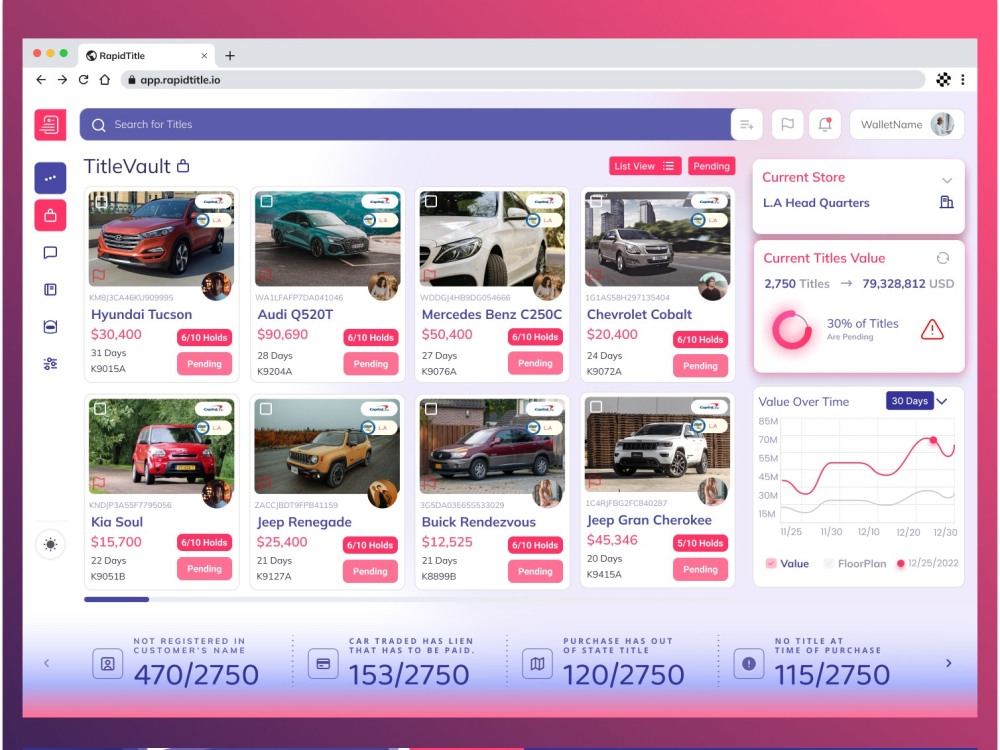Switch to List View
This screenshot has height=750, width=1000.
pyautogui.click(x=645, y=166)
